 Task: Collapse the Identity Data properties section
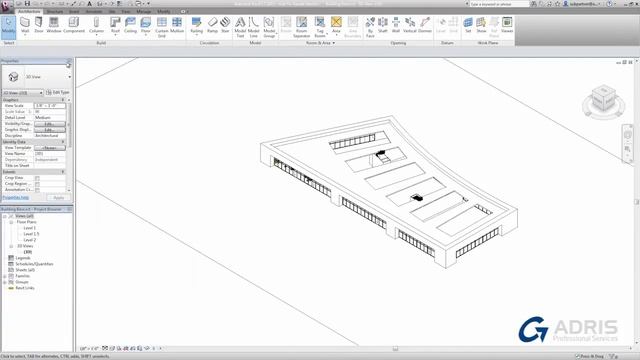[x=63, y=142]
